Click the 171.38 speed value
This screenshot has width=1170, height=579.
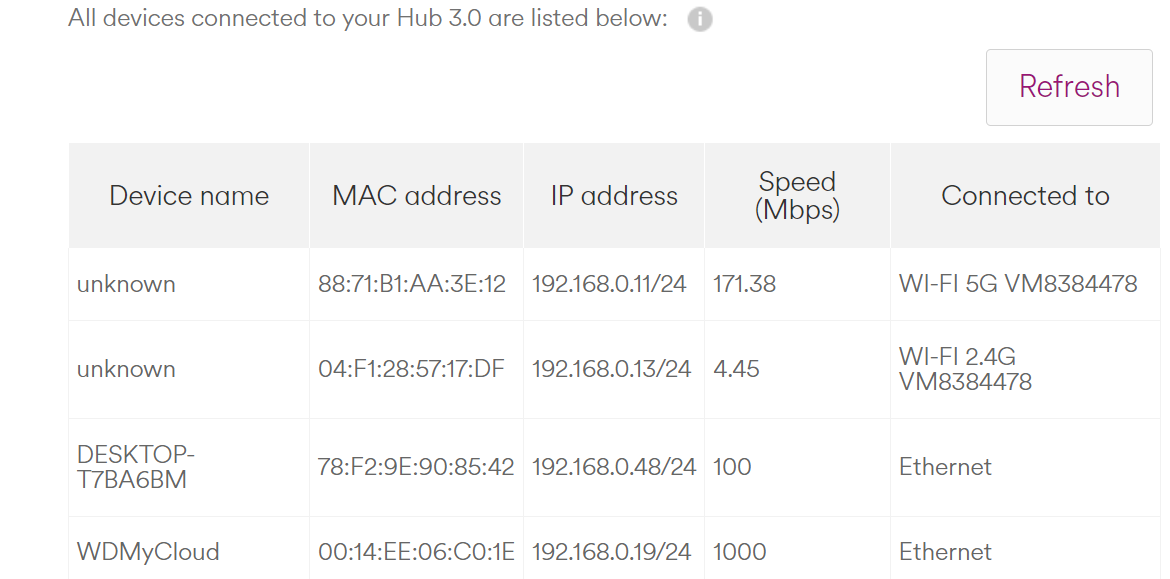click(x=745, y=284)
